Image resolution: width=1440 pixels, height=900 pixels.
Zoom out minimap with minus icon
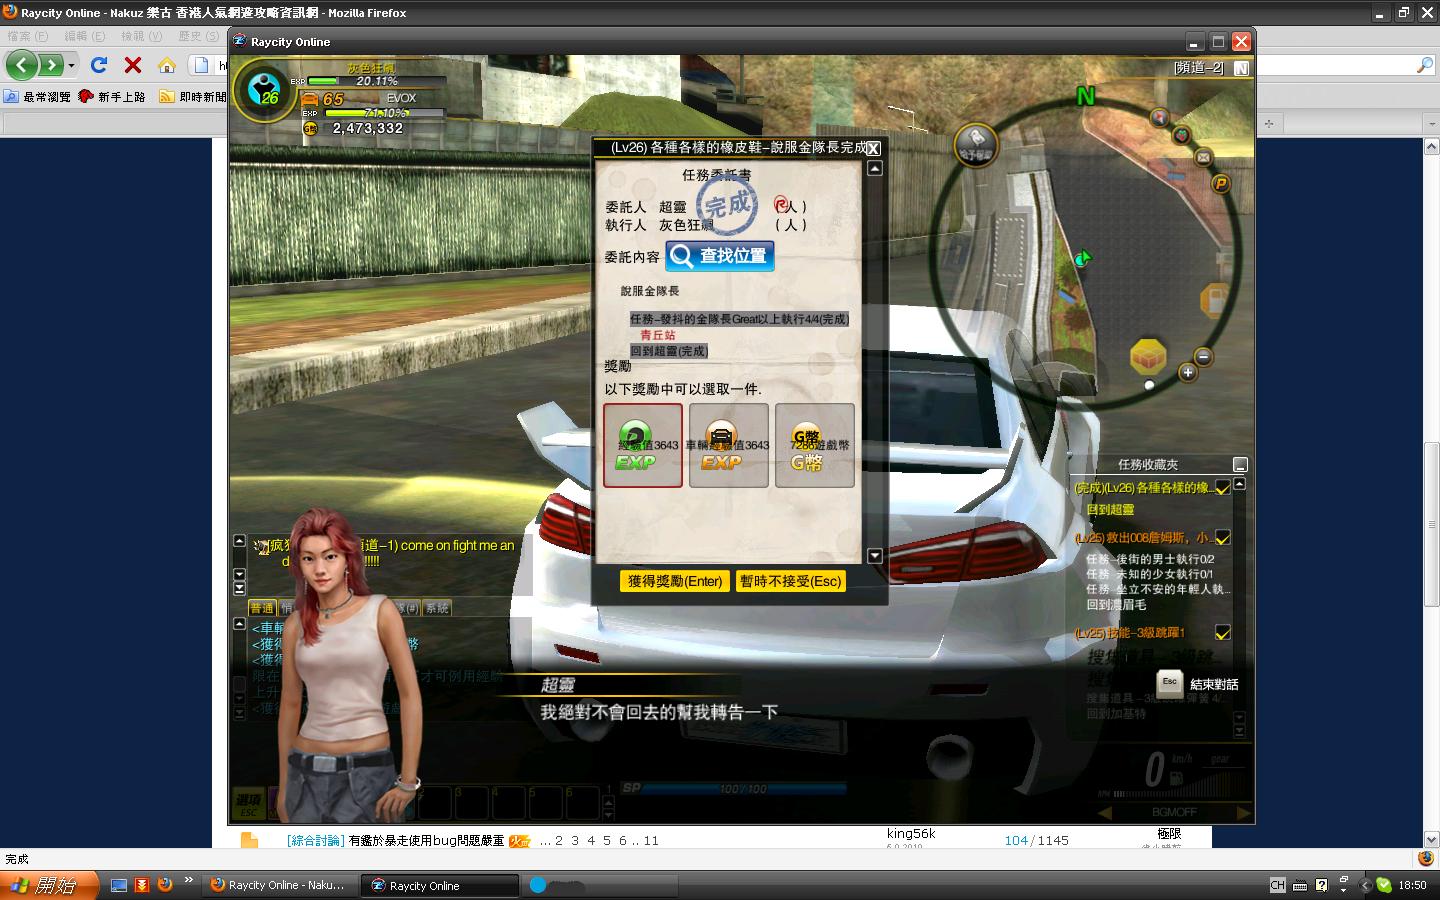[x=1204, y=357]
